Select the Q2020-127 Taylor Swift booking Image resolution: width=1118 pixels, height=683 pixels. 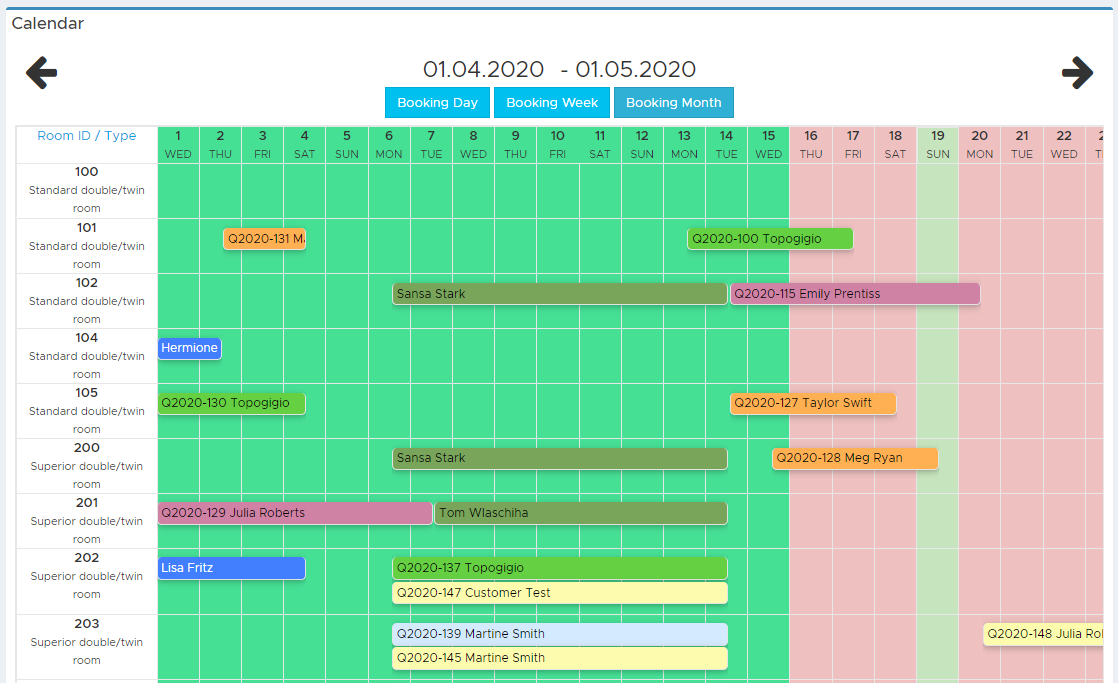coord(813,403)
